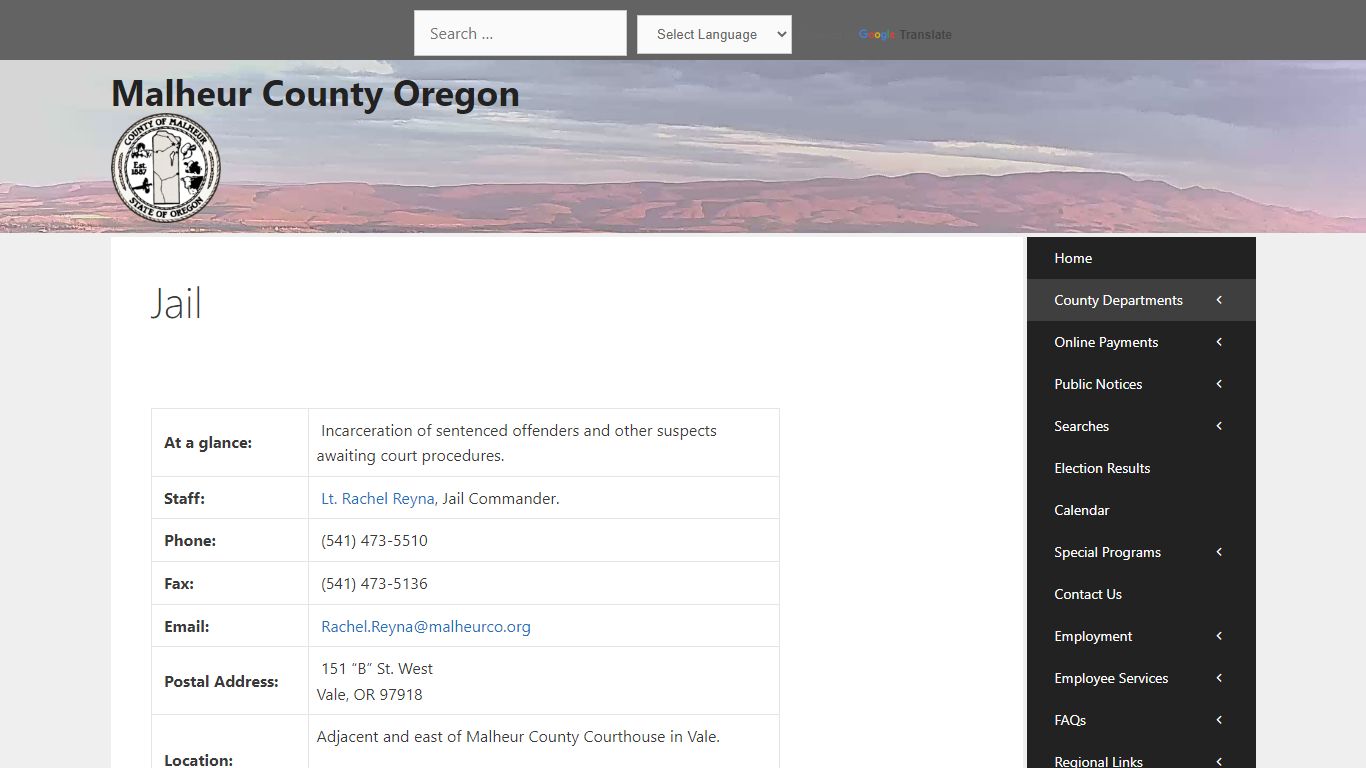Screen dimensions: 1366x768
Task: Open Election Results page
Action: (1141, 468)
